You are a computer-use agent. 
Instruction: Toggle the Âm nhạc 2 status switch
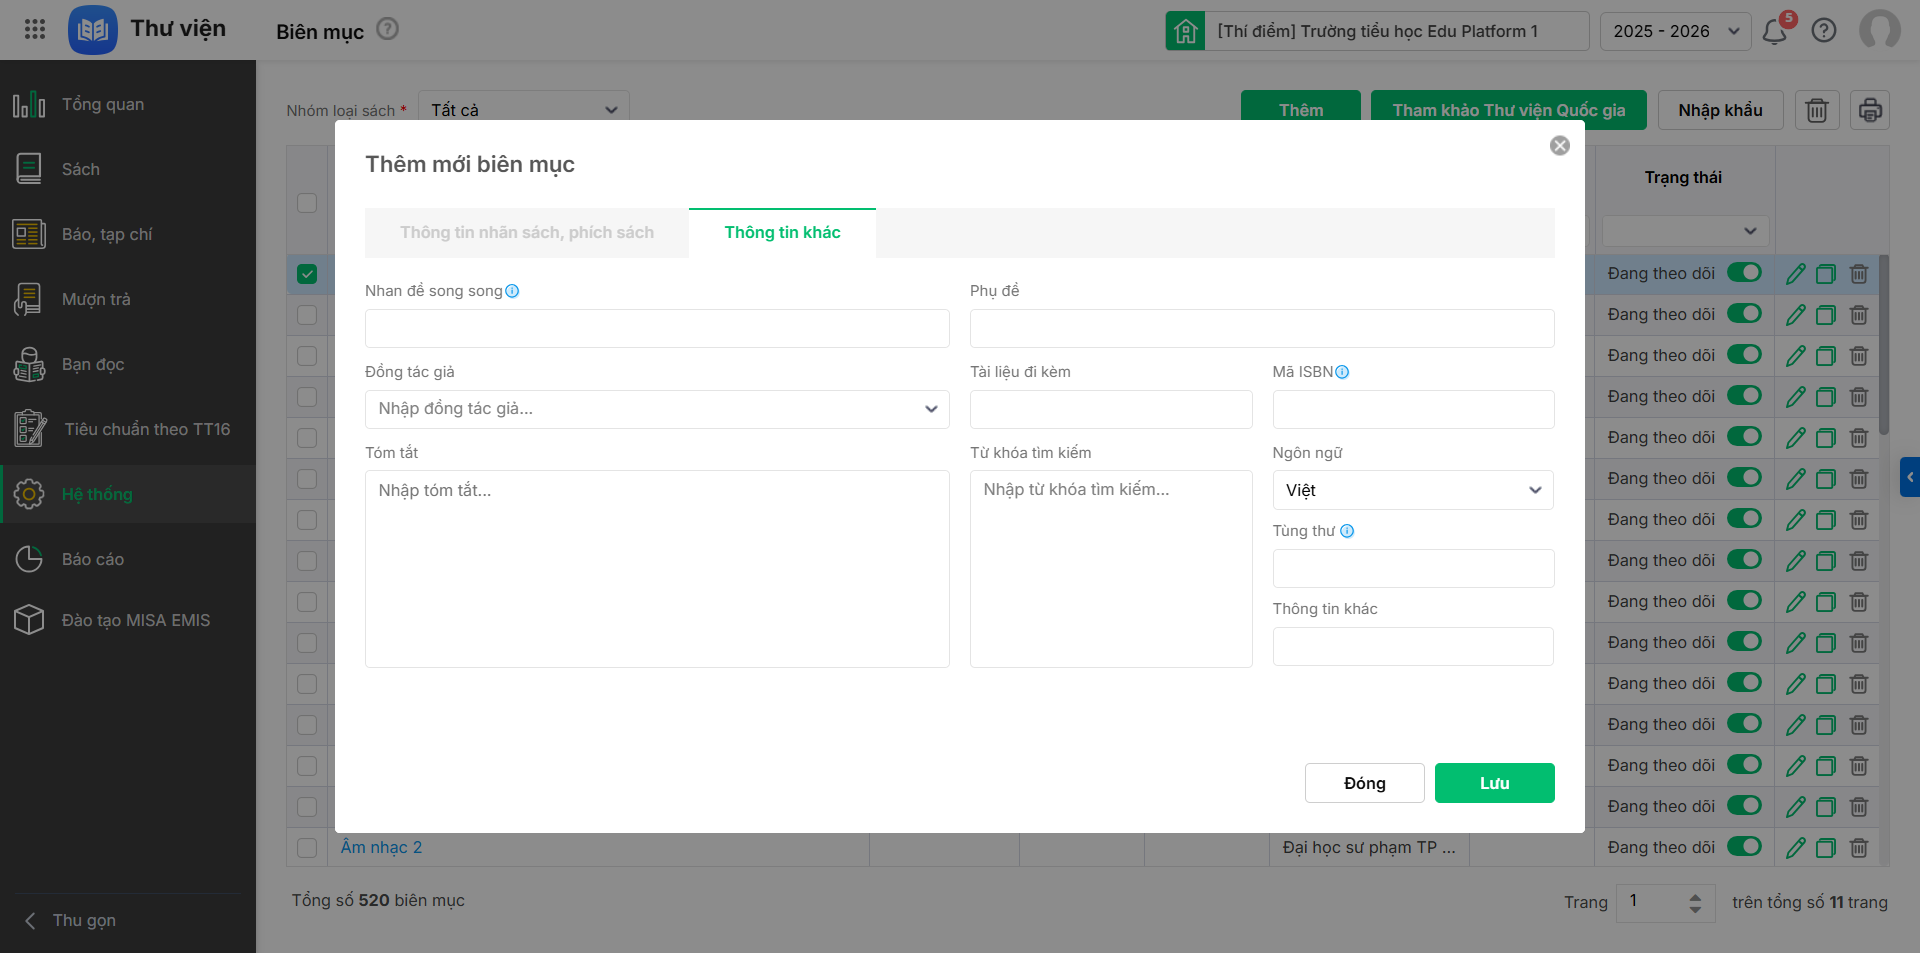point(1744,847)
